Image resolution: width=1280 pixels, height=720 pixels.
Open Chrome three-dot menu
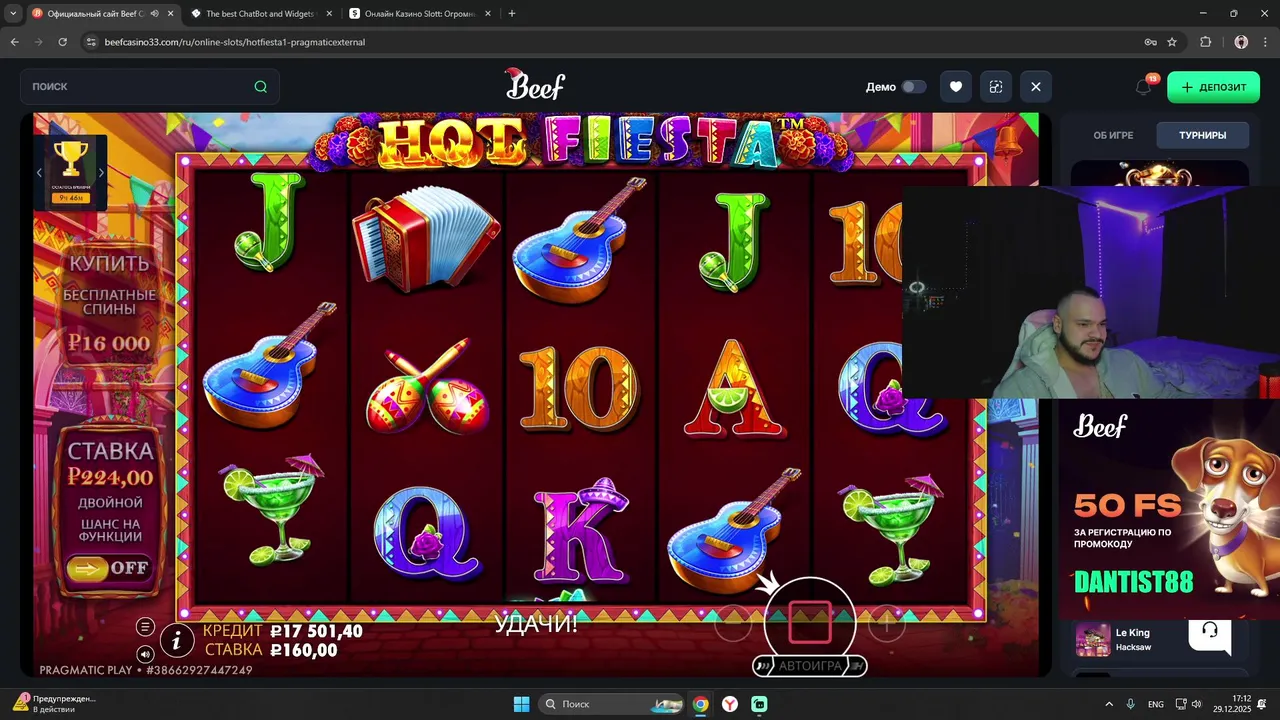coord(1265,42)
